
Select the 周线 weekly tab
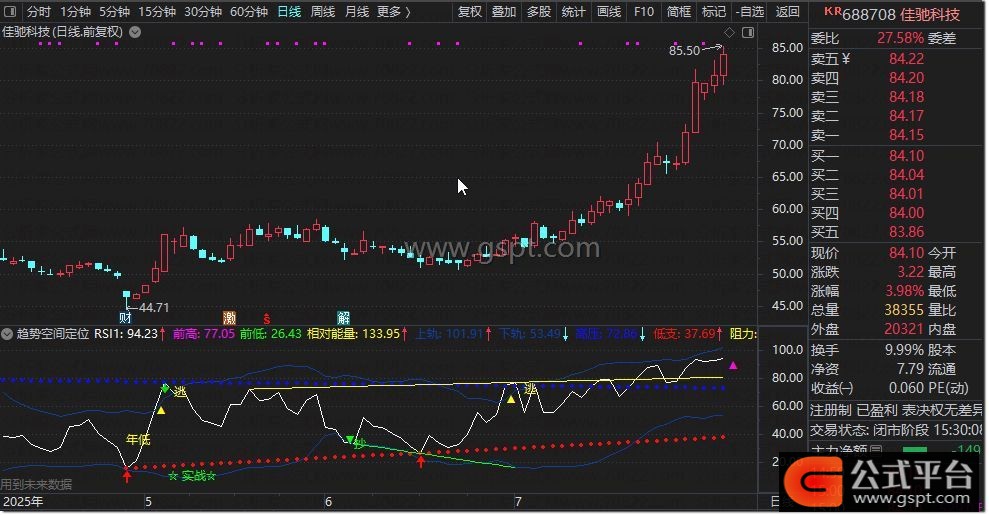(323, 12)
